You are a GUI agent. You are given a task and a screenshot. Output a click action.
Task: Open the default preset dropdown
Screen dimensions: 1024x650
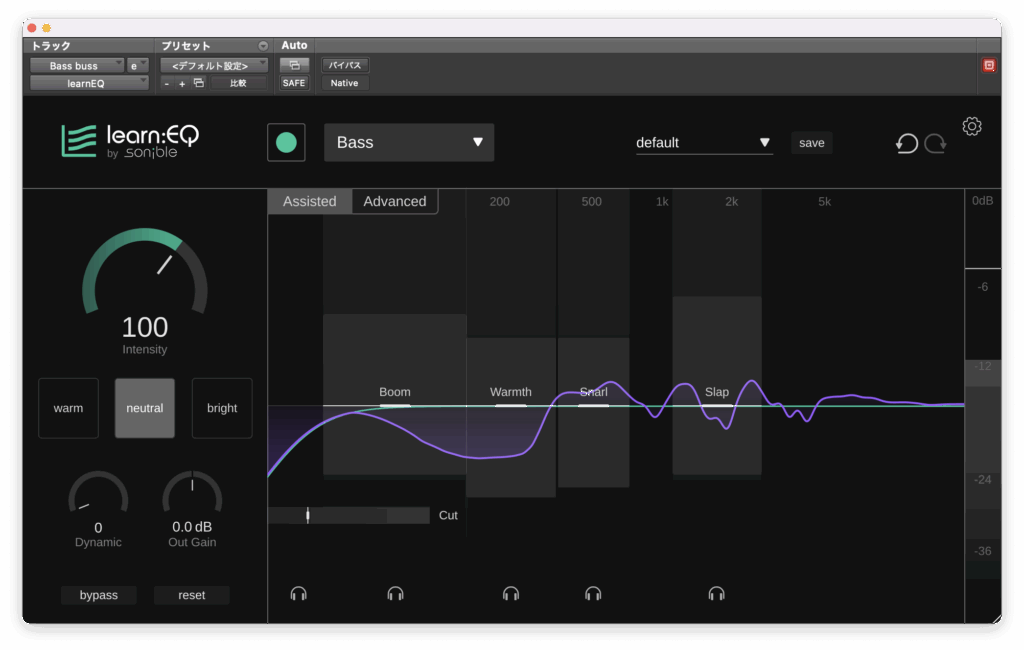click(x=704, y=142)
